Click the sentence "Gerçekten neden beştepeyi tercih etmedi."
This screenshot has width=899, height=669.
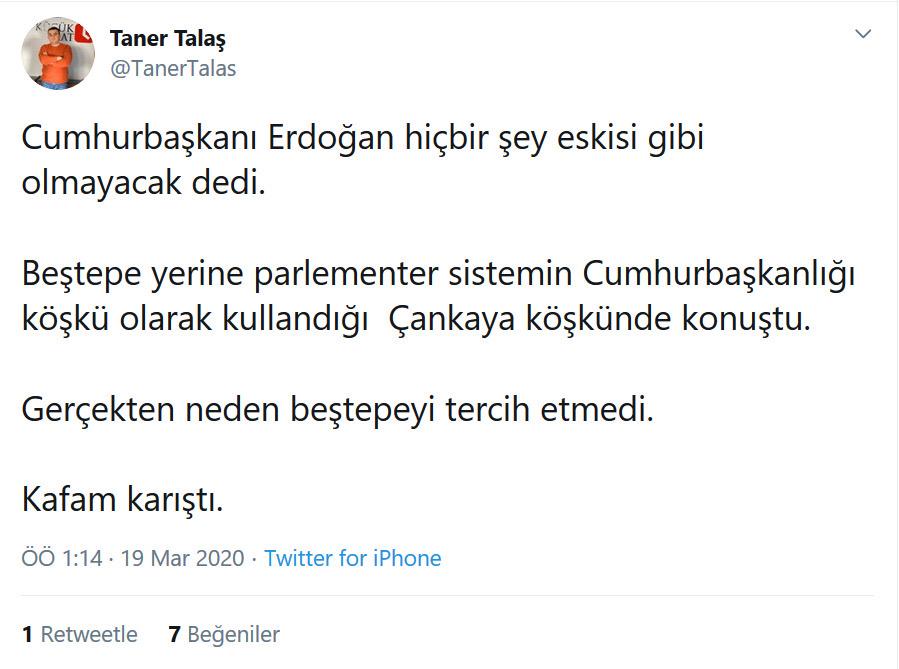coord(337,409)
